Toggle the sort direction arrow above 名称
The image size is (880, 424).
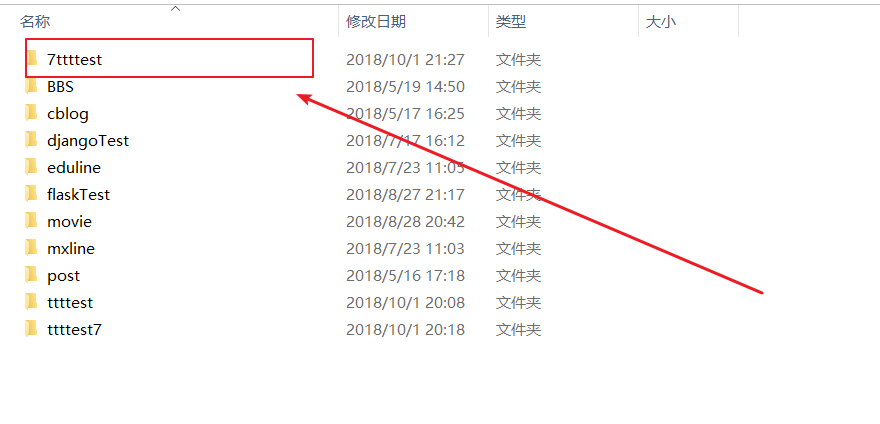point(175,8)
